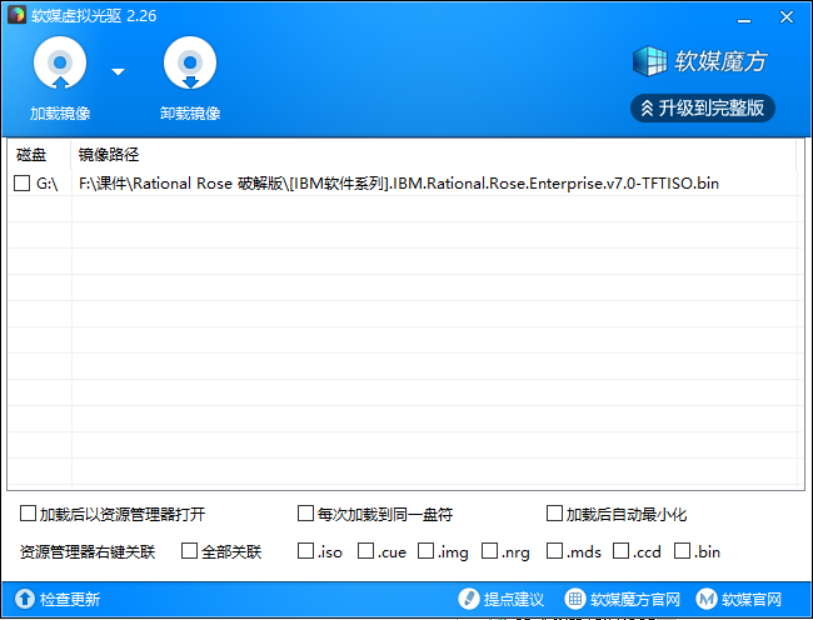813x620 pixels.
Task: Open the 软媒官网 link
Action: 751,599
